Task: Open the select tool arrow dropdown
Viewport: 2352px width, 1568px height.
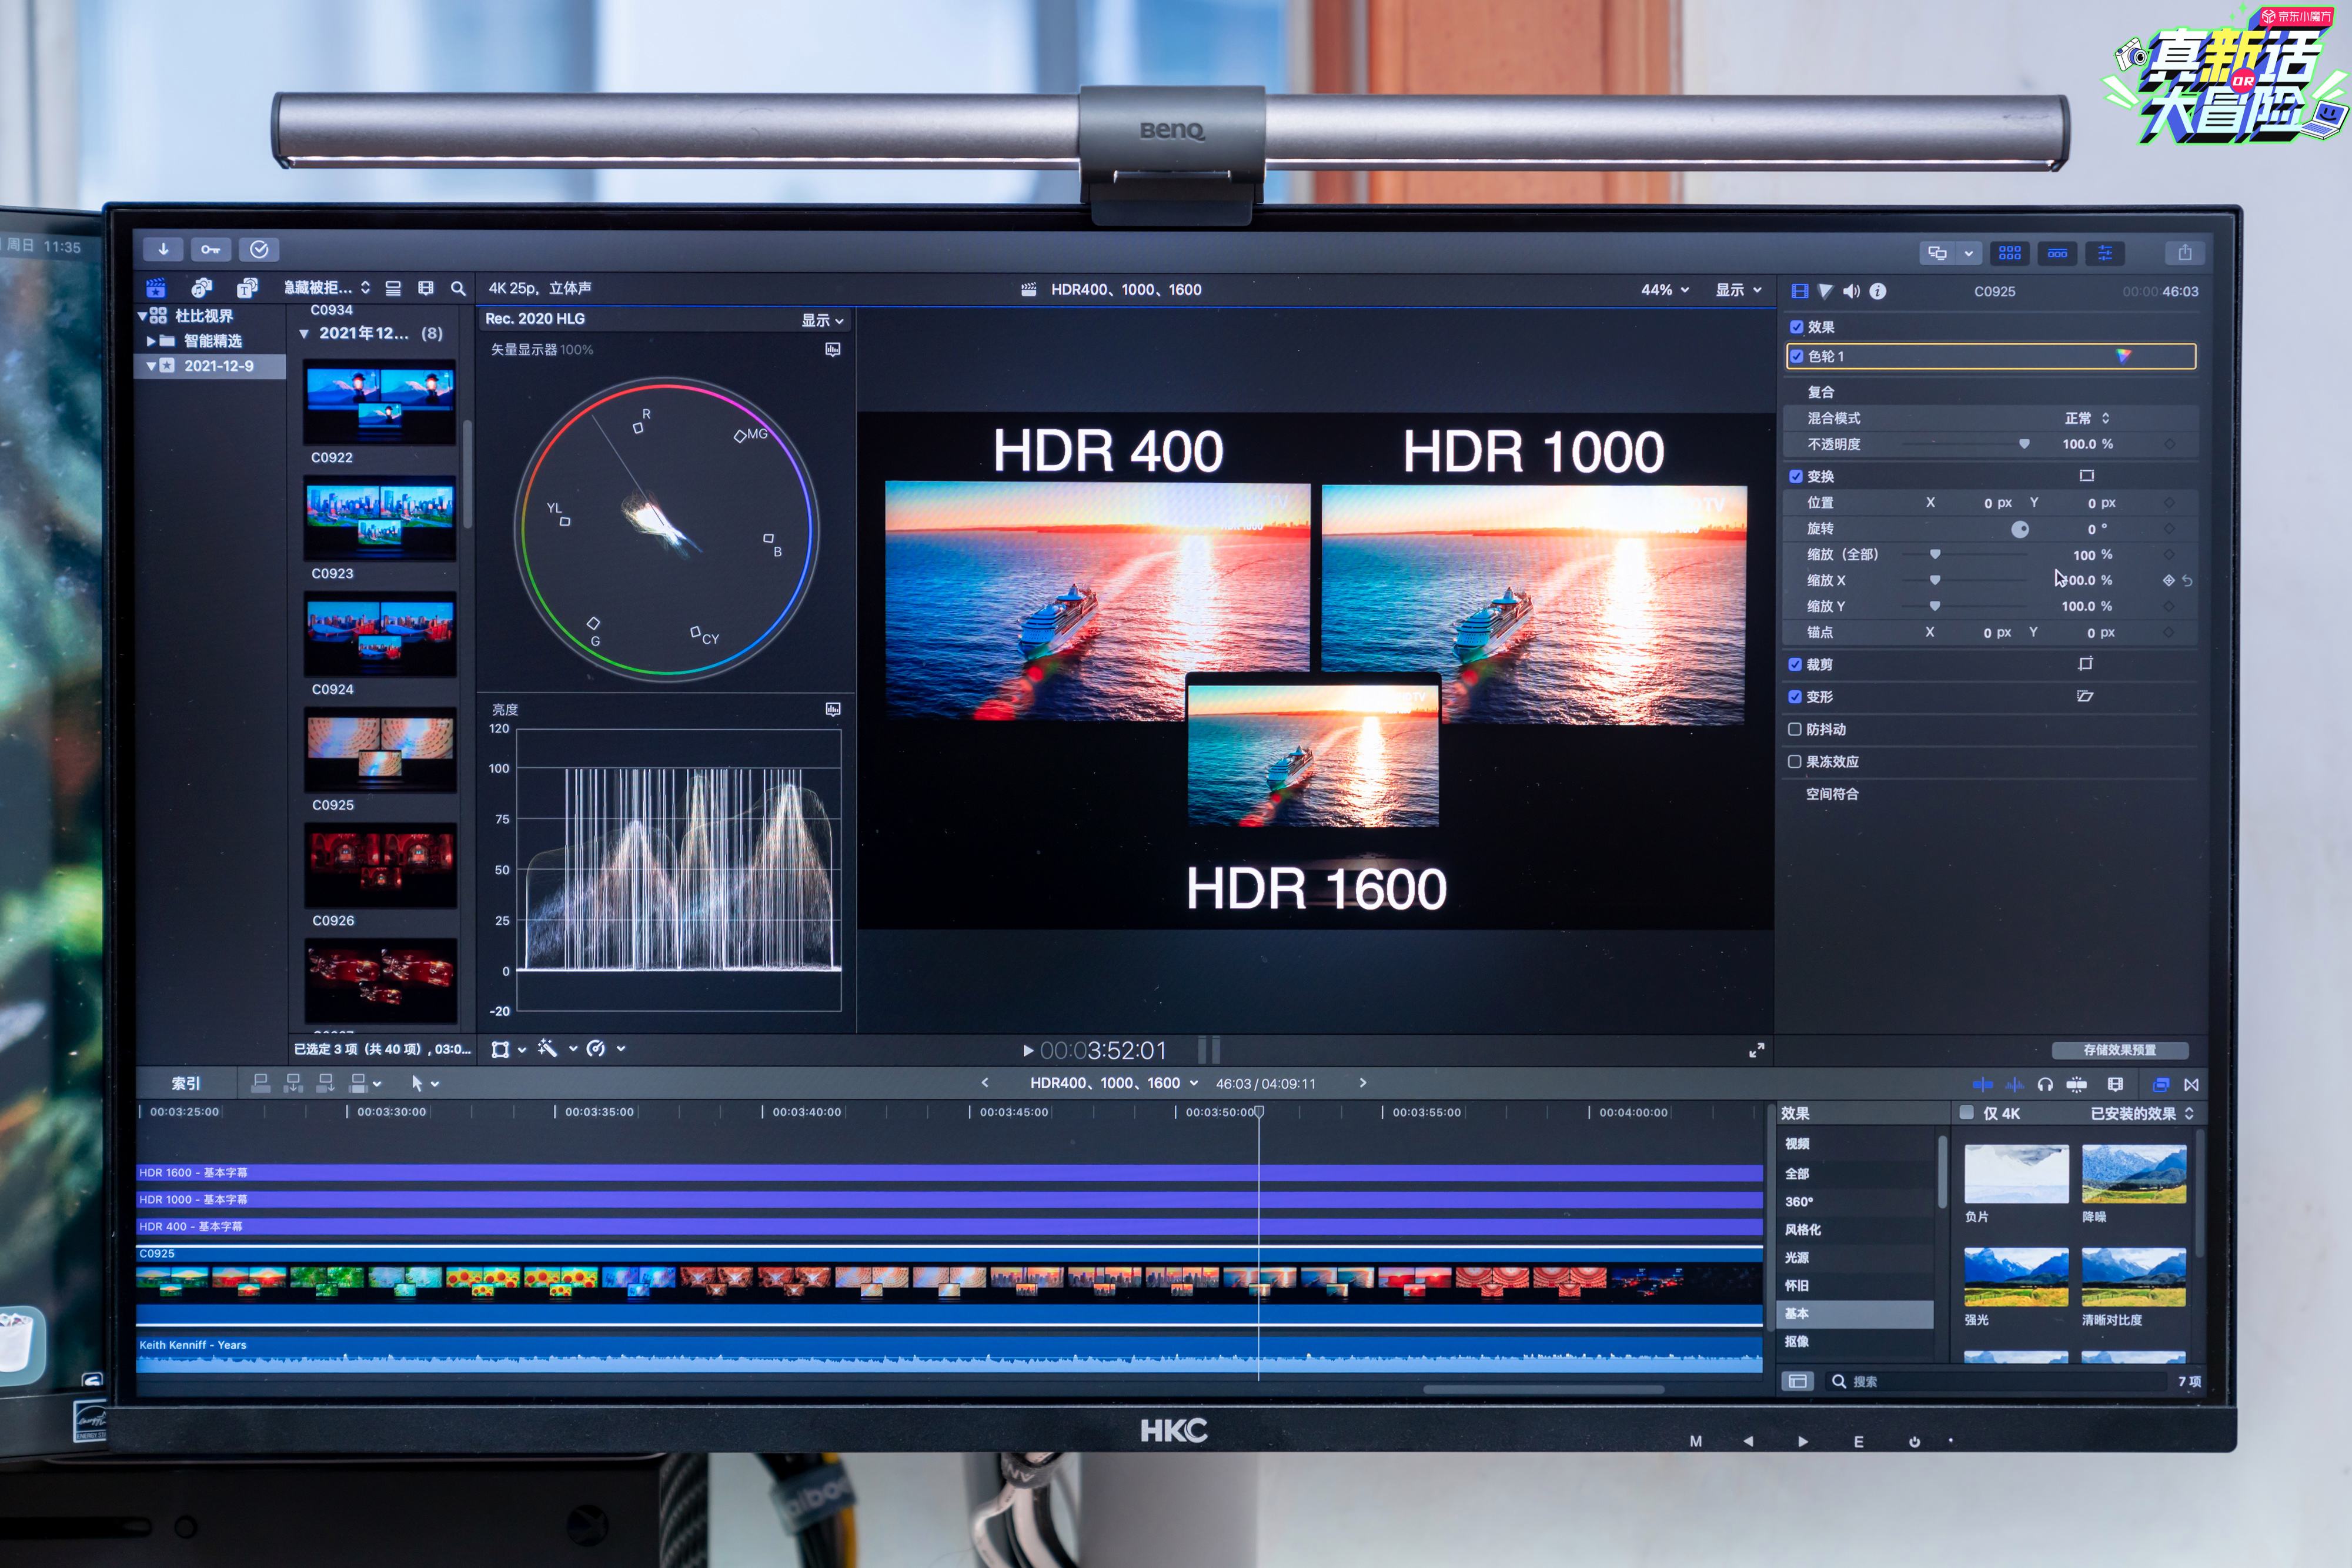Action: (x=425, y=1083)
